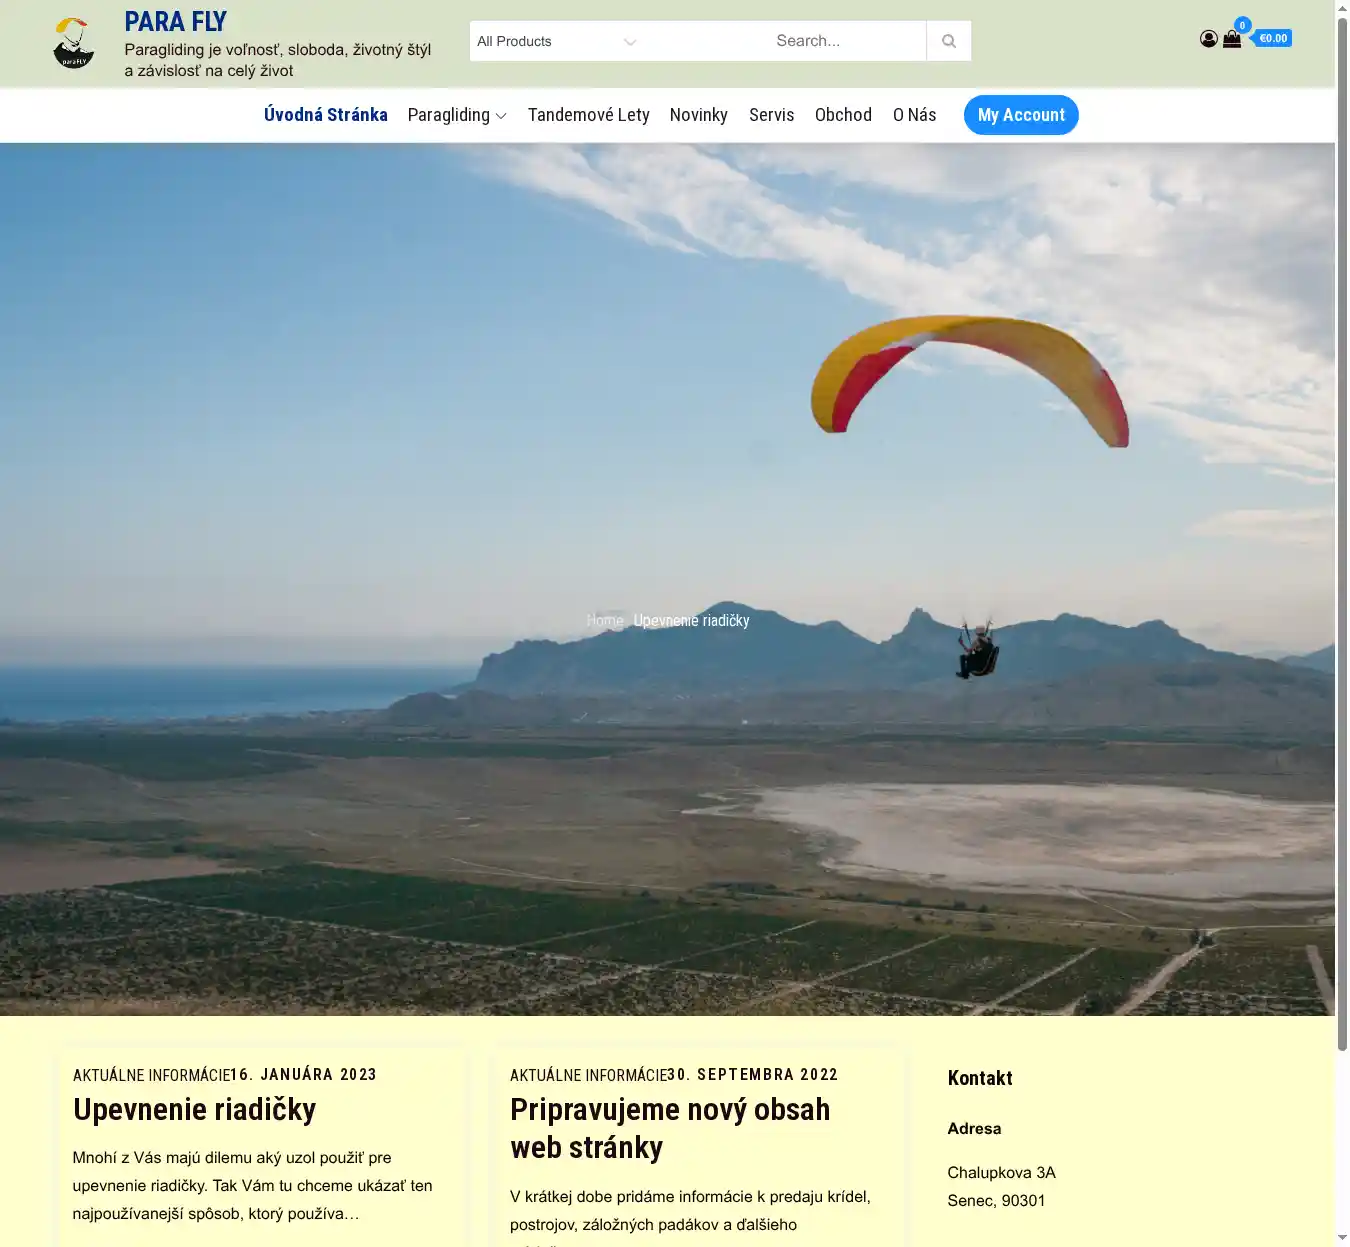This screenshot has width=1350, height=1247.
Task: Click the magnifier search button
Action: pos(948,41)
